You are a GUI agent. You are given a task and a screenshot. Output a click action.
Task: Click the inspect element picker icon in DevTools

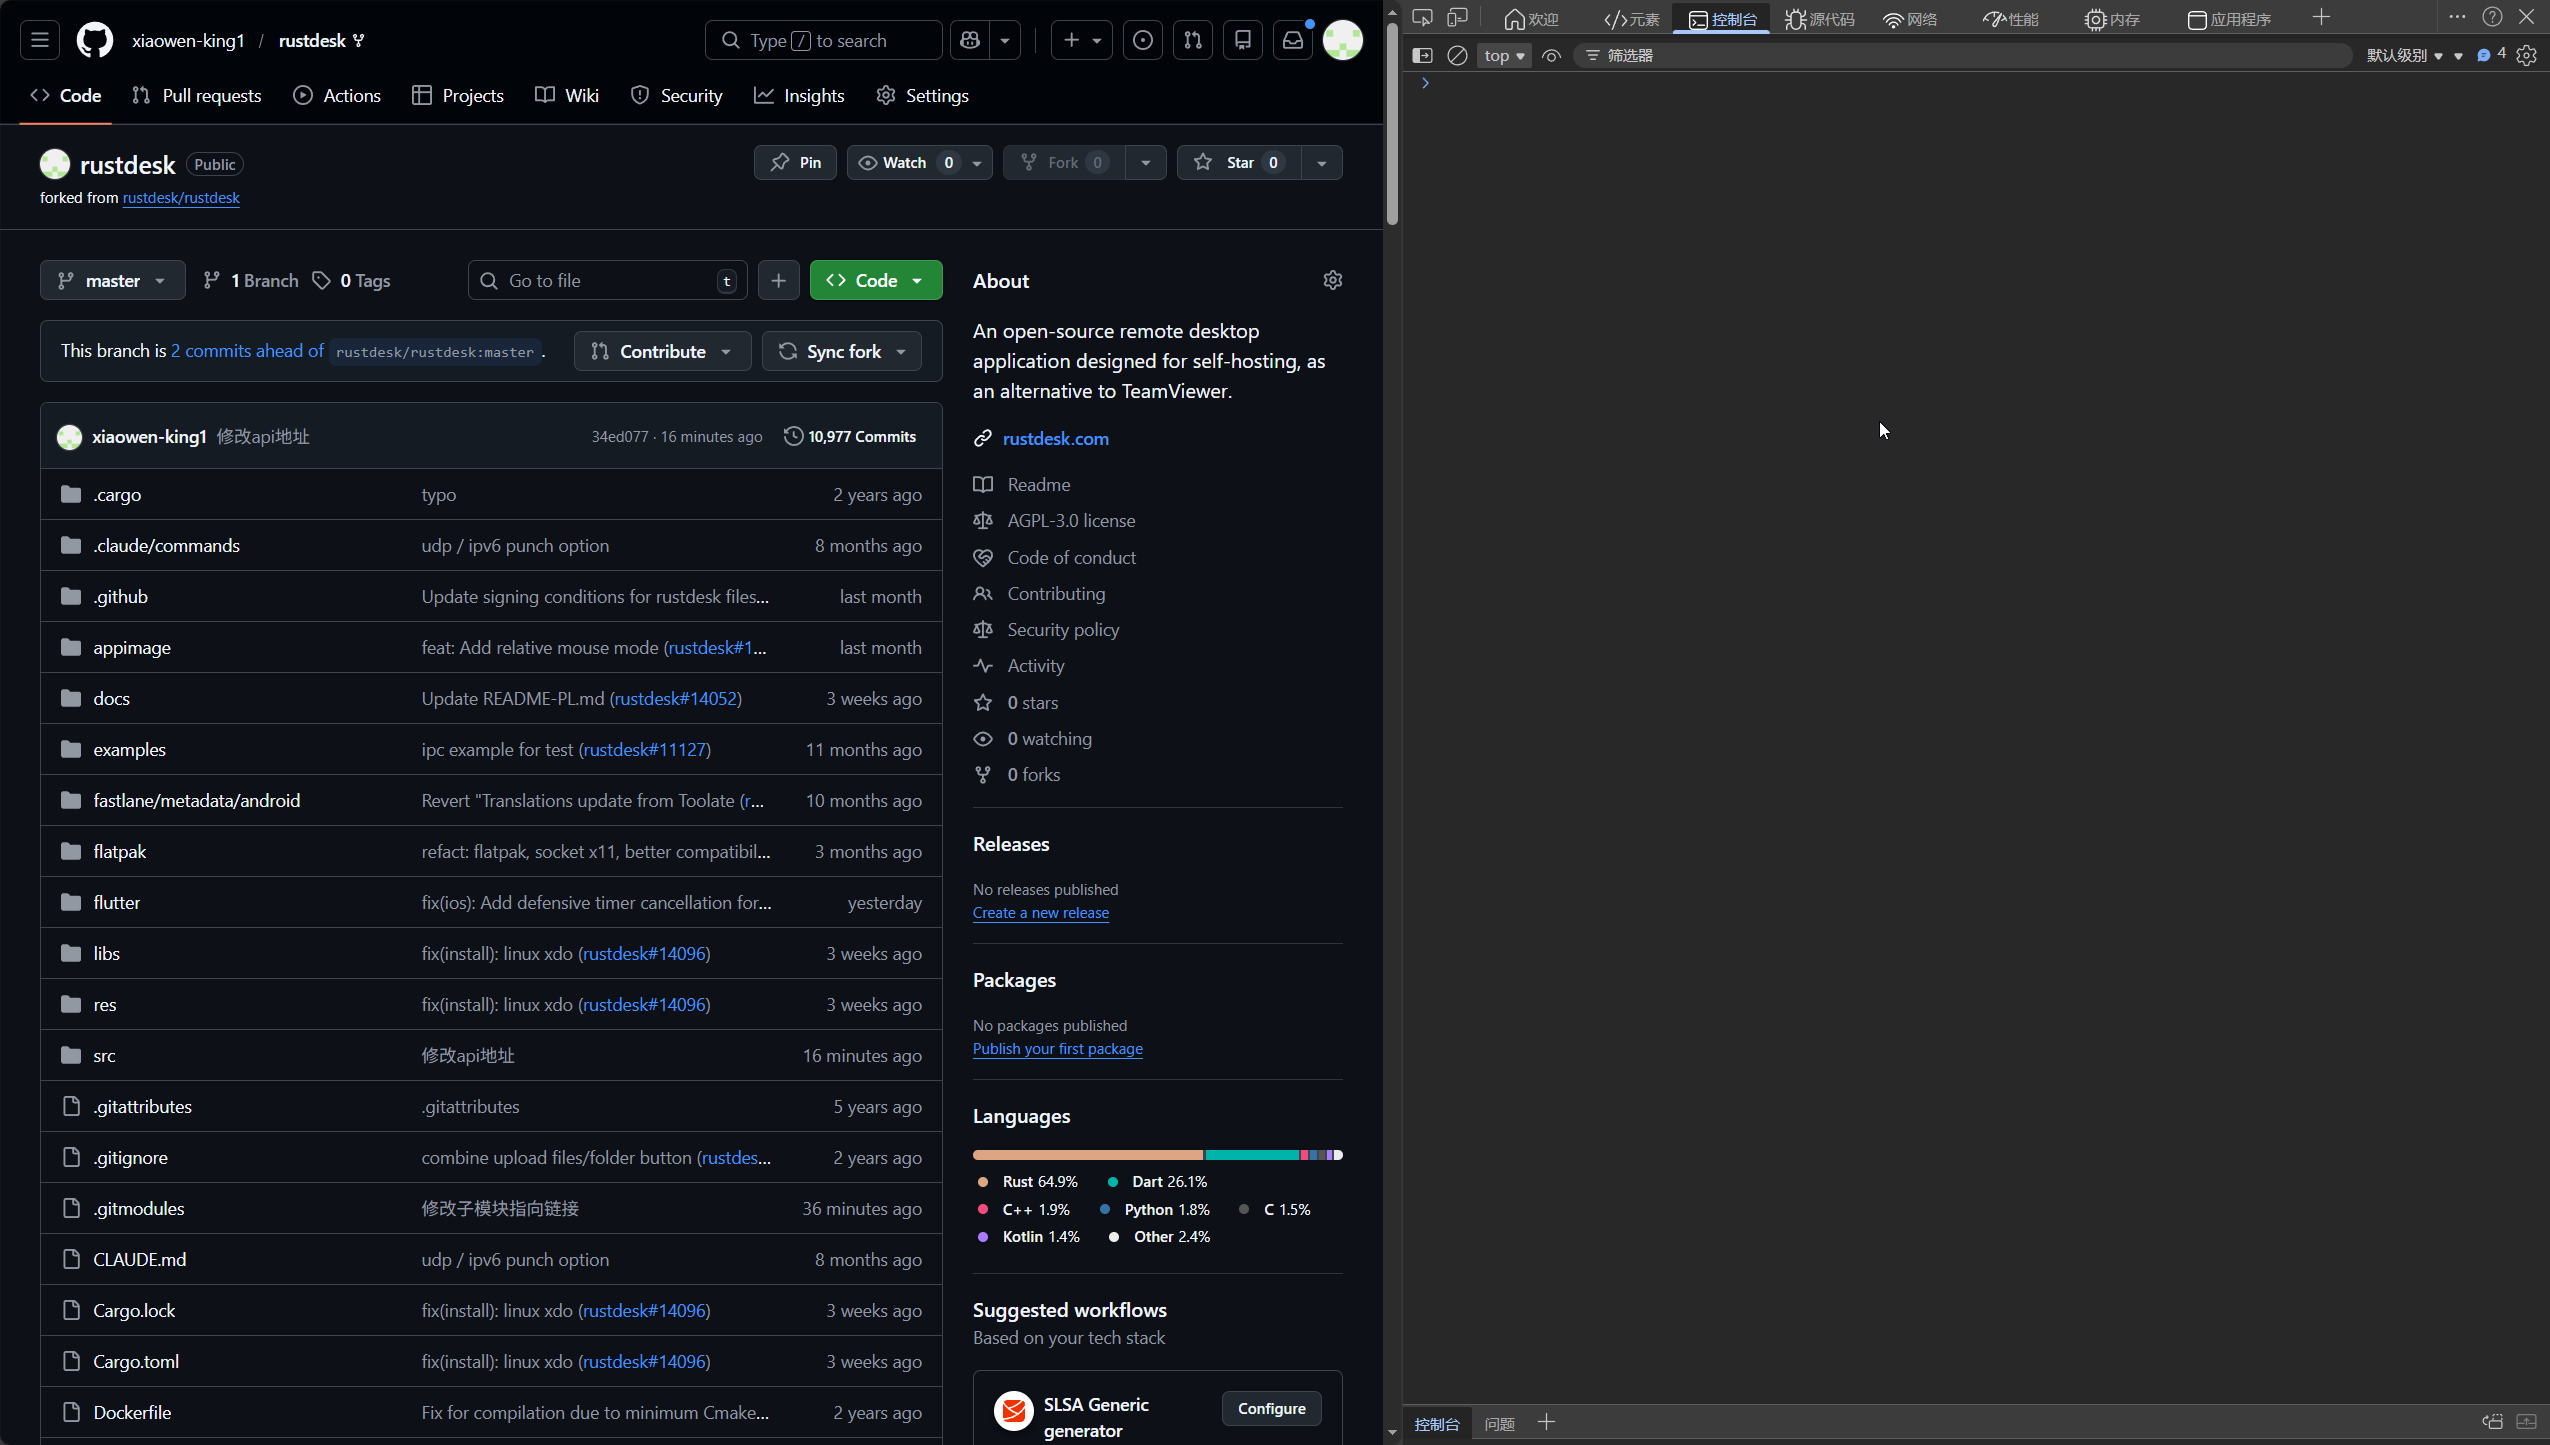(x=1422, y=18)
